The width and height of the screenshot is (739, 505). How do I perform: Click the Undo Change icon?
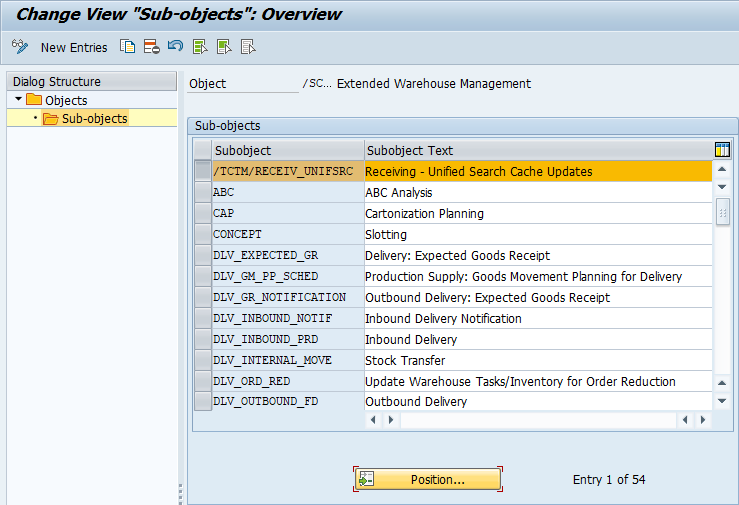(x=175, y=47)
